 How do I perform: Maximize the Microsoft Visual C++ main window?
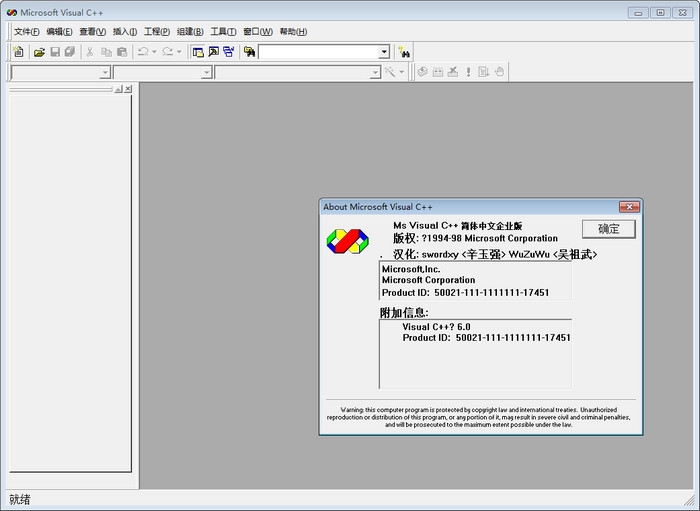tap(660, 12)
